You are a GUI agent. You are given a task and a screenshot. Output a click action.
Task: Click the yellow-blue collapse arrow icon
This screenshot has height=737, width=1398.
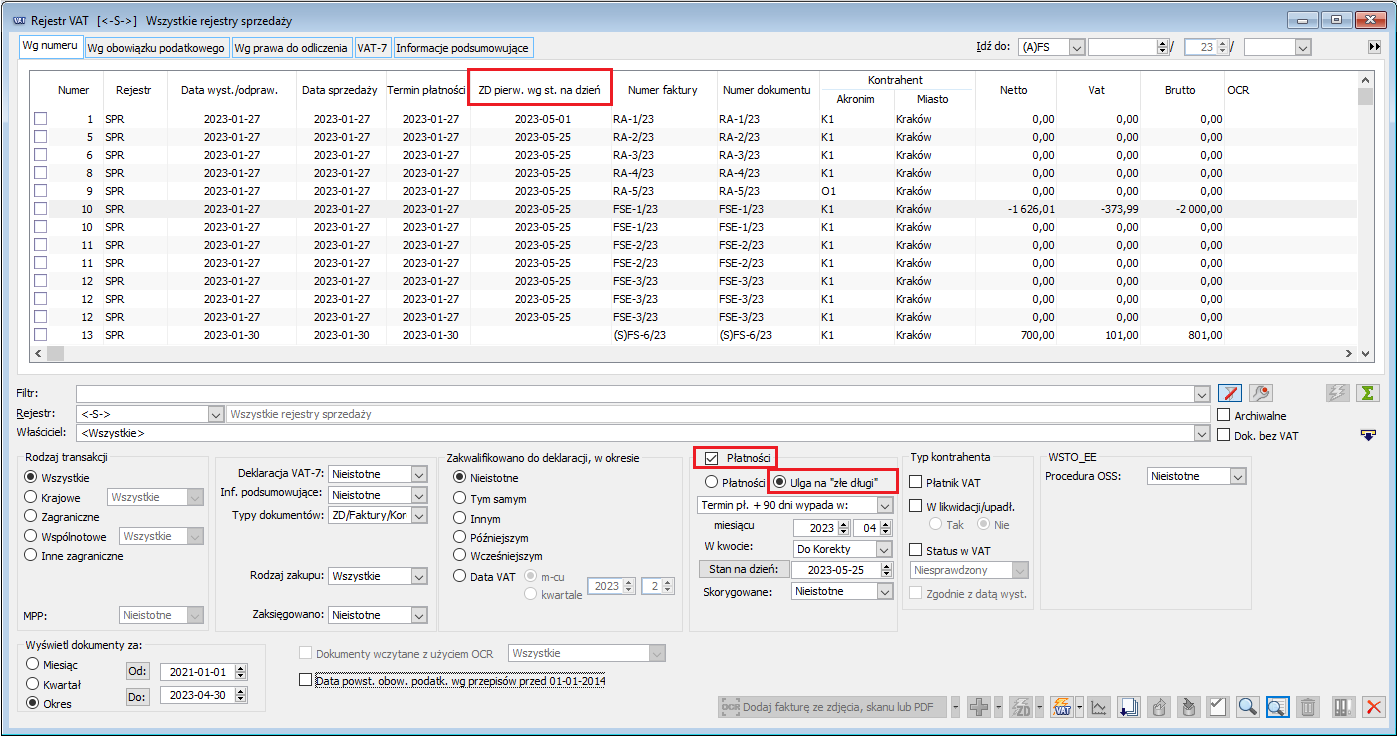[x=1367, y=434]
